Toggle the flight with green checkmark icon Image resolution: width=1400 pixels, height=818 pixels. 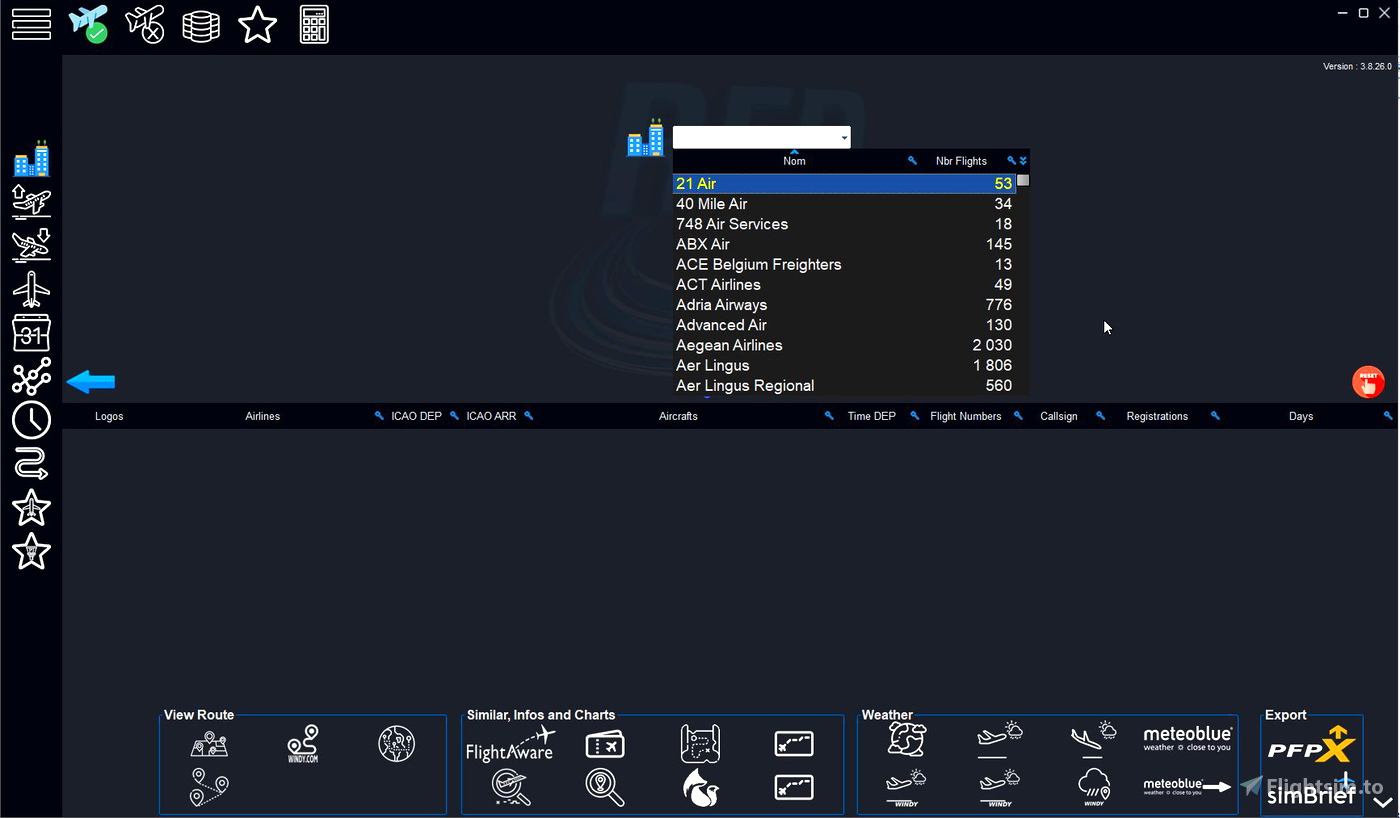point(89,24)
